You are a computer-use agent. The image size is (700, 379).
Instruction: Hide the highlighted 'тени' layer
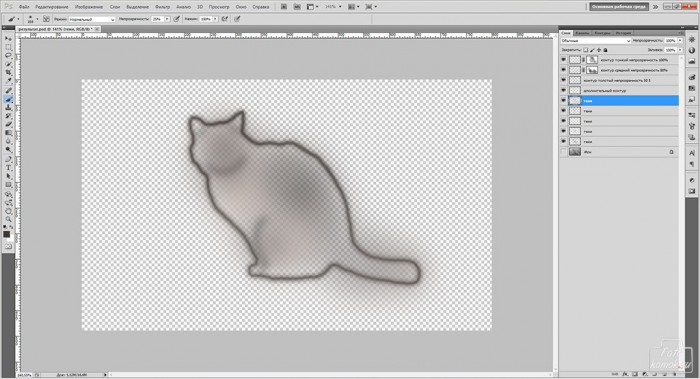pyautogui.click(x=563, y=101)
